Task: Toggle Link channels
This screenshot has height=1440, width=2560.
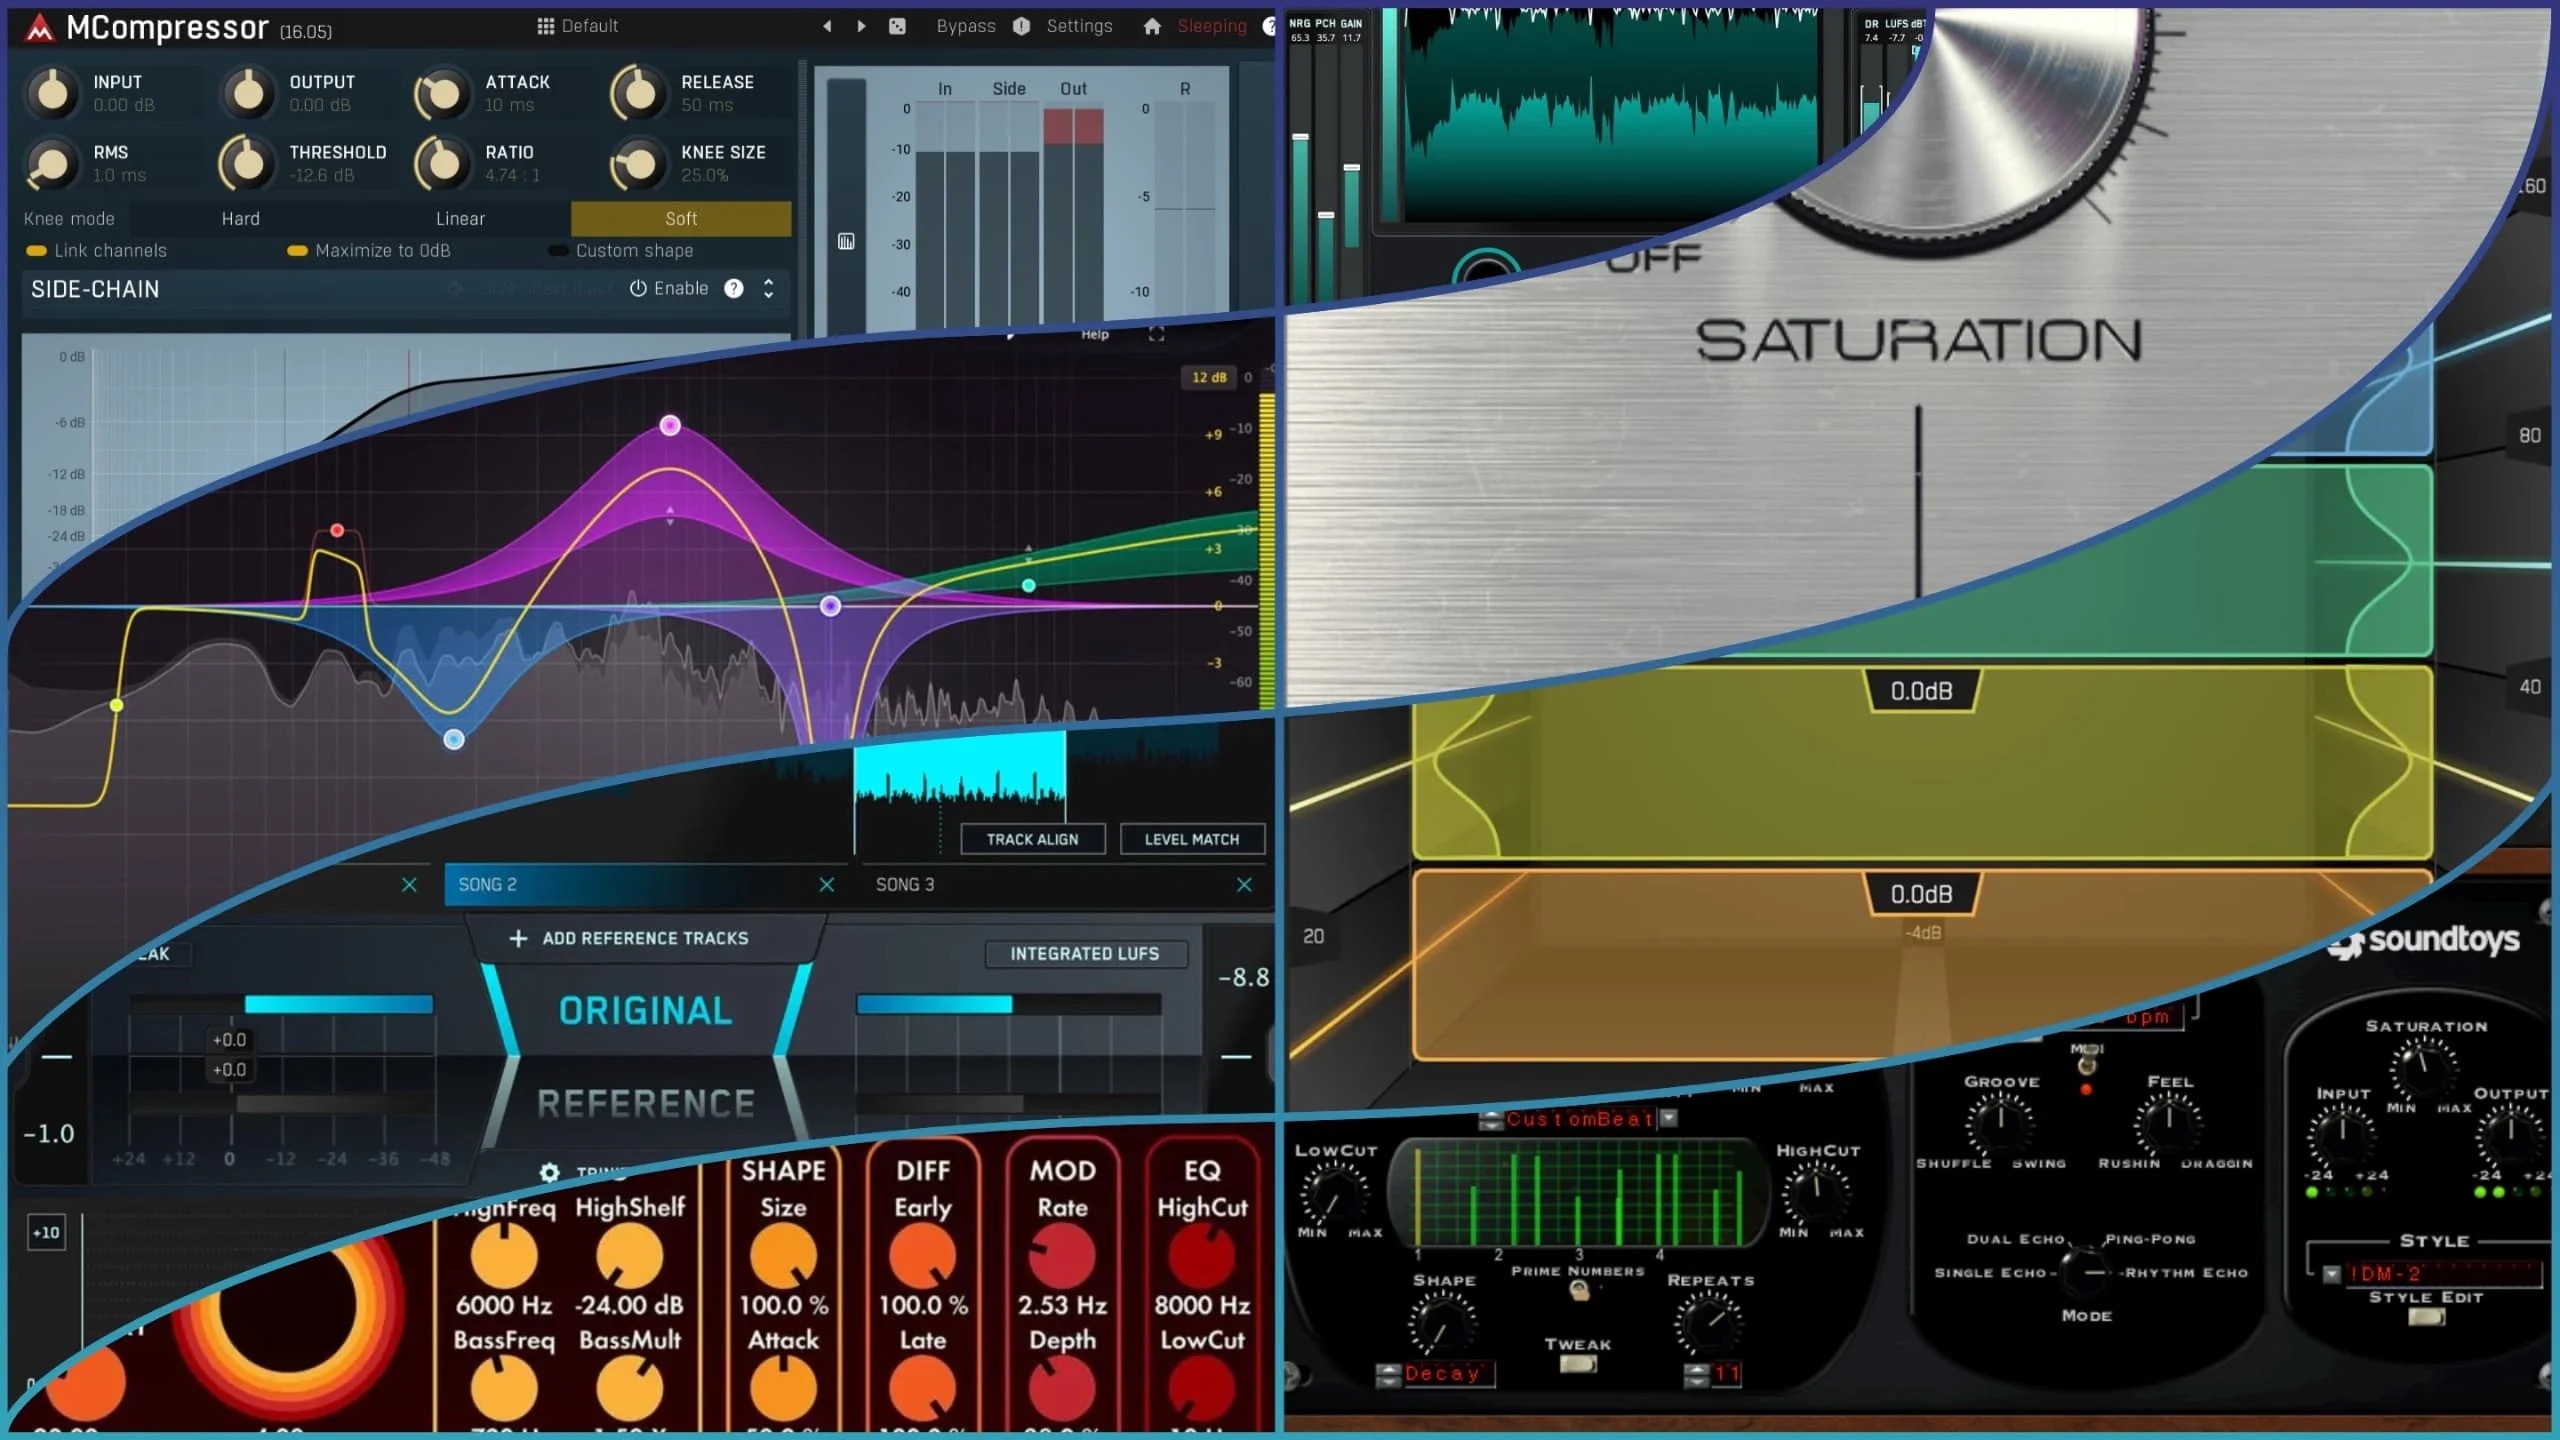Action: pos(96,251)
